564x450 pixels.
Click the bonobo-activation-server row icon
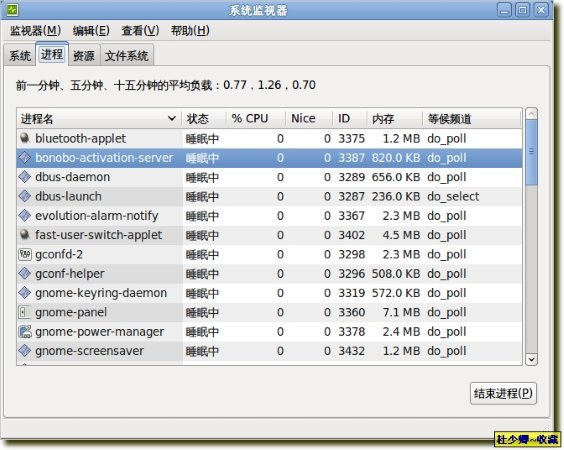[24, 158]
